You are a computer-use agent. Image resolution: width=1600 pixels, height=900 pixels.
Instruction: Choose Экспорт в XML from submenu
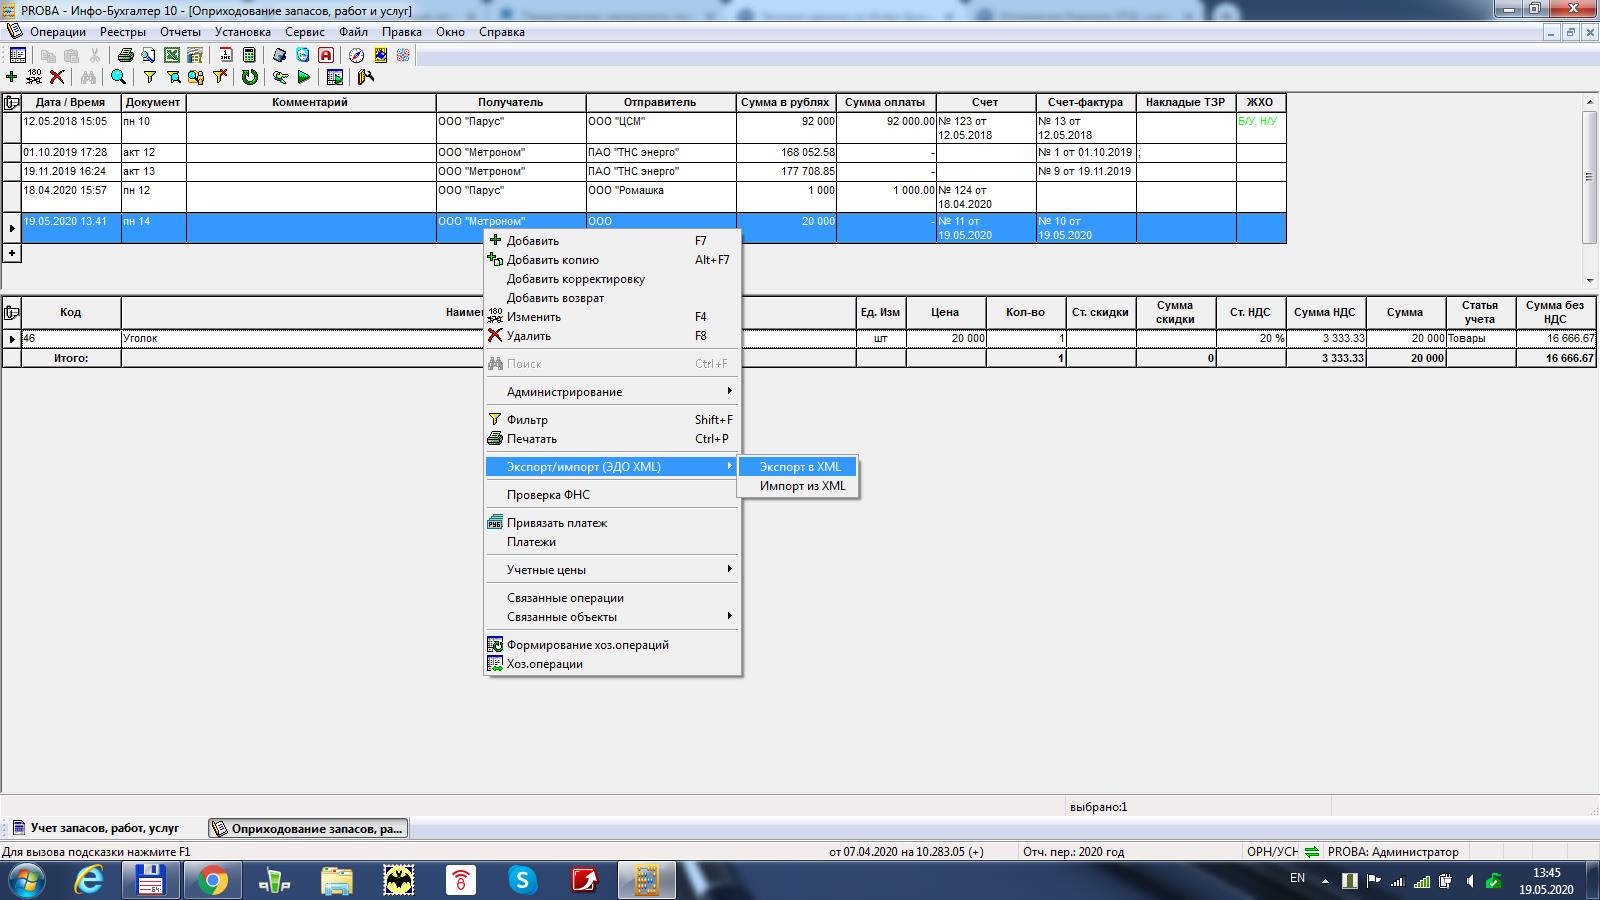pyautogui.click(x=797, y=467)
